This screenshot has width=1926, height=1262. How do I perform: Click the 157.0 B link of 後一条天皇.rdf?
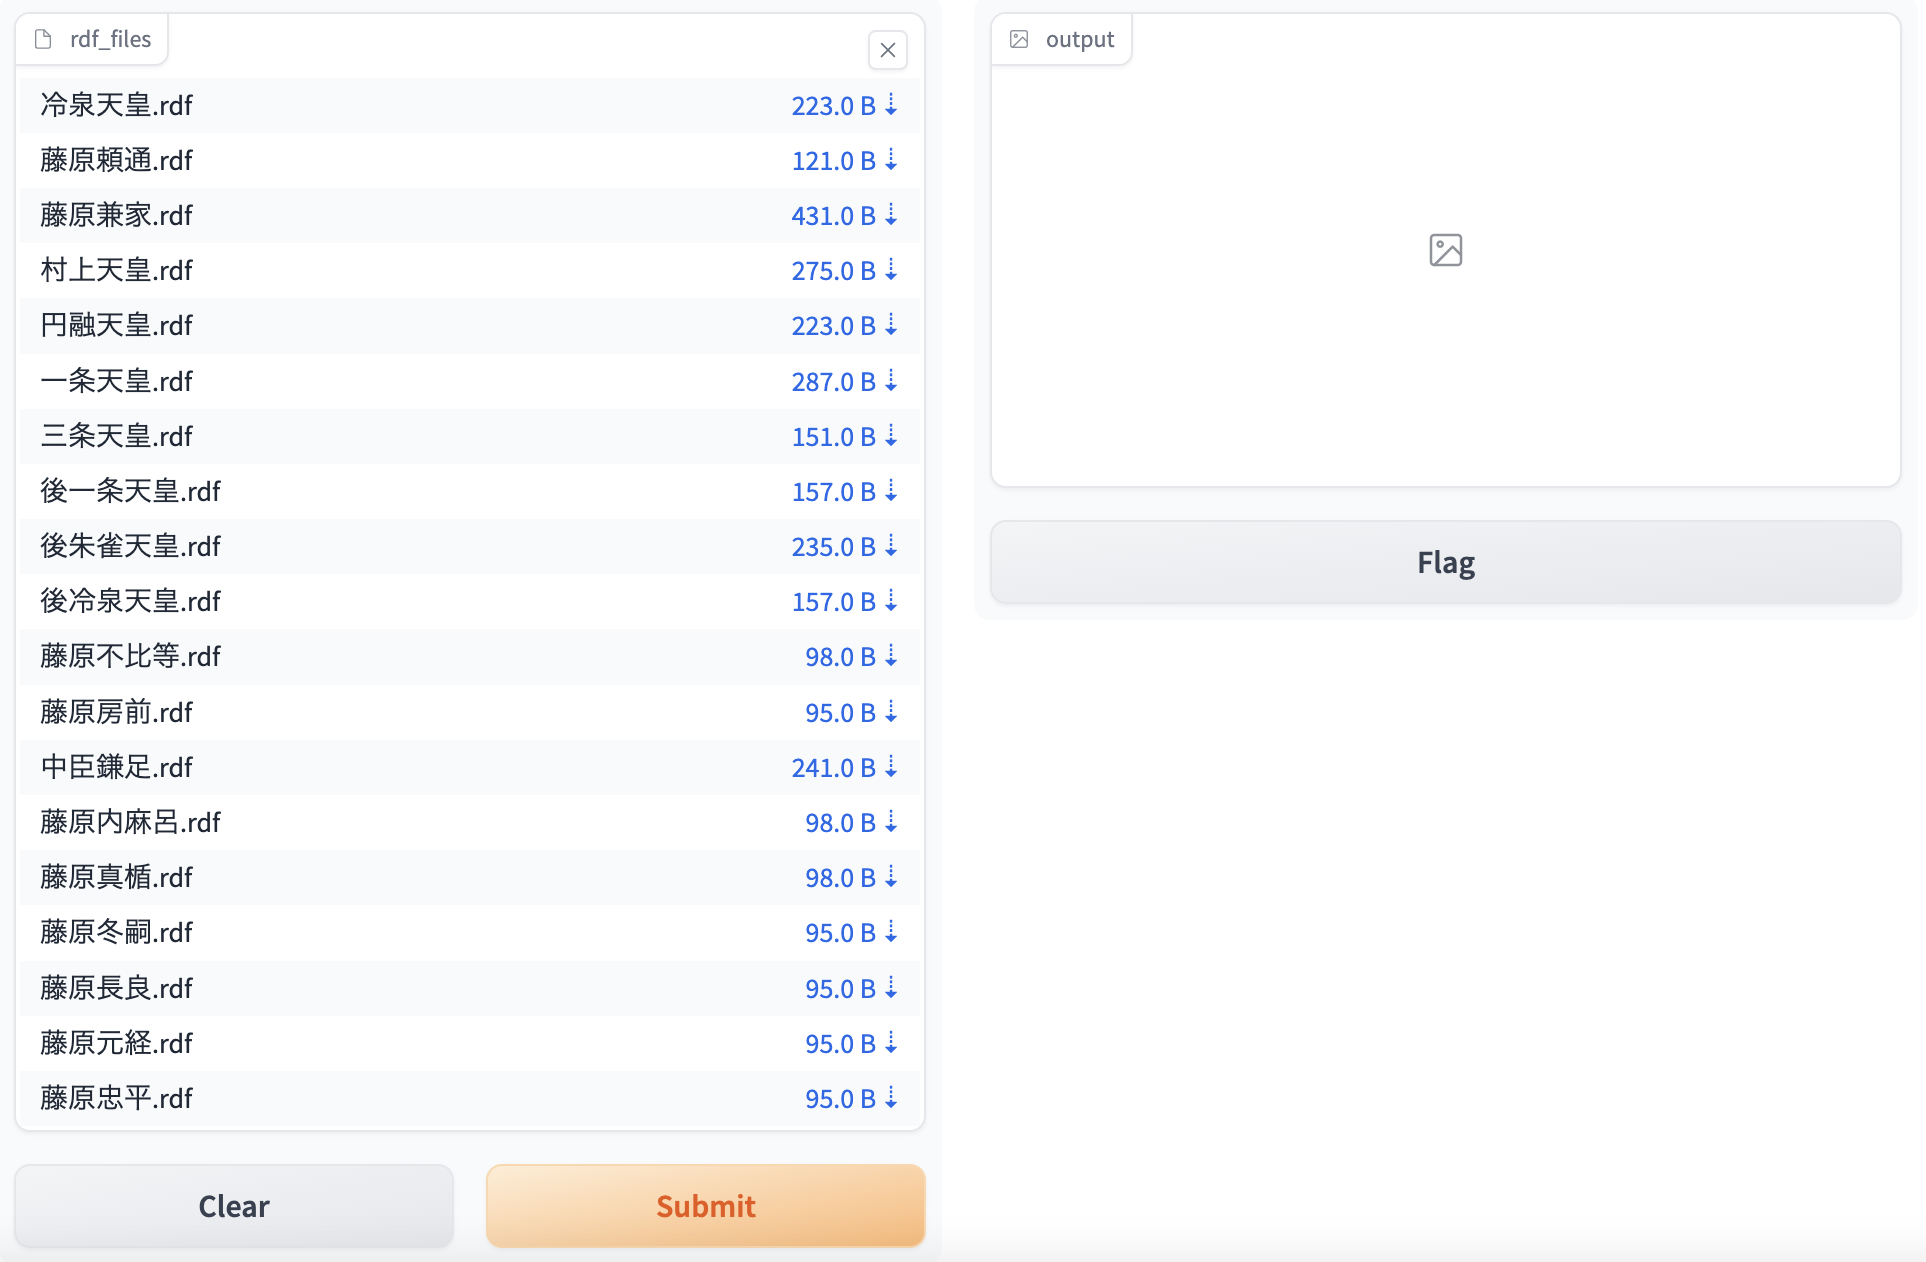(x=833, y=492)
